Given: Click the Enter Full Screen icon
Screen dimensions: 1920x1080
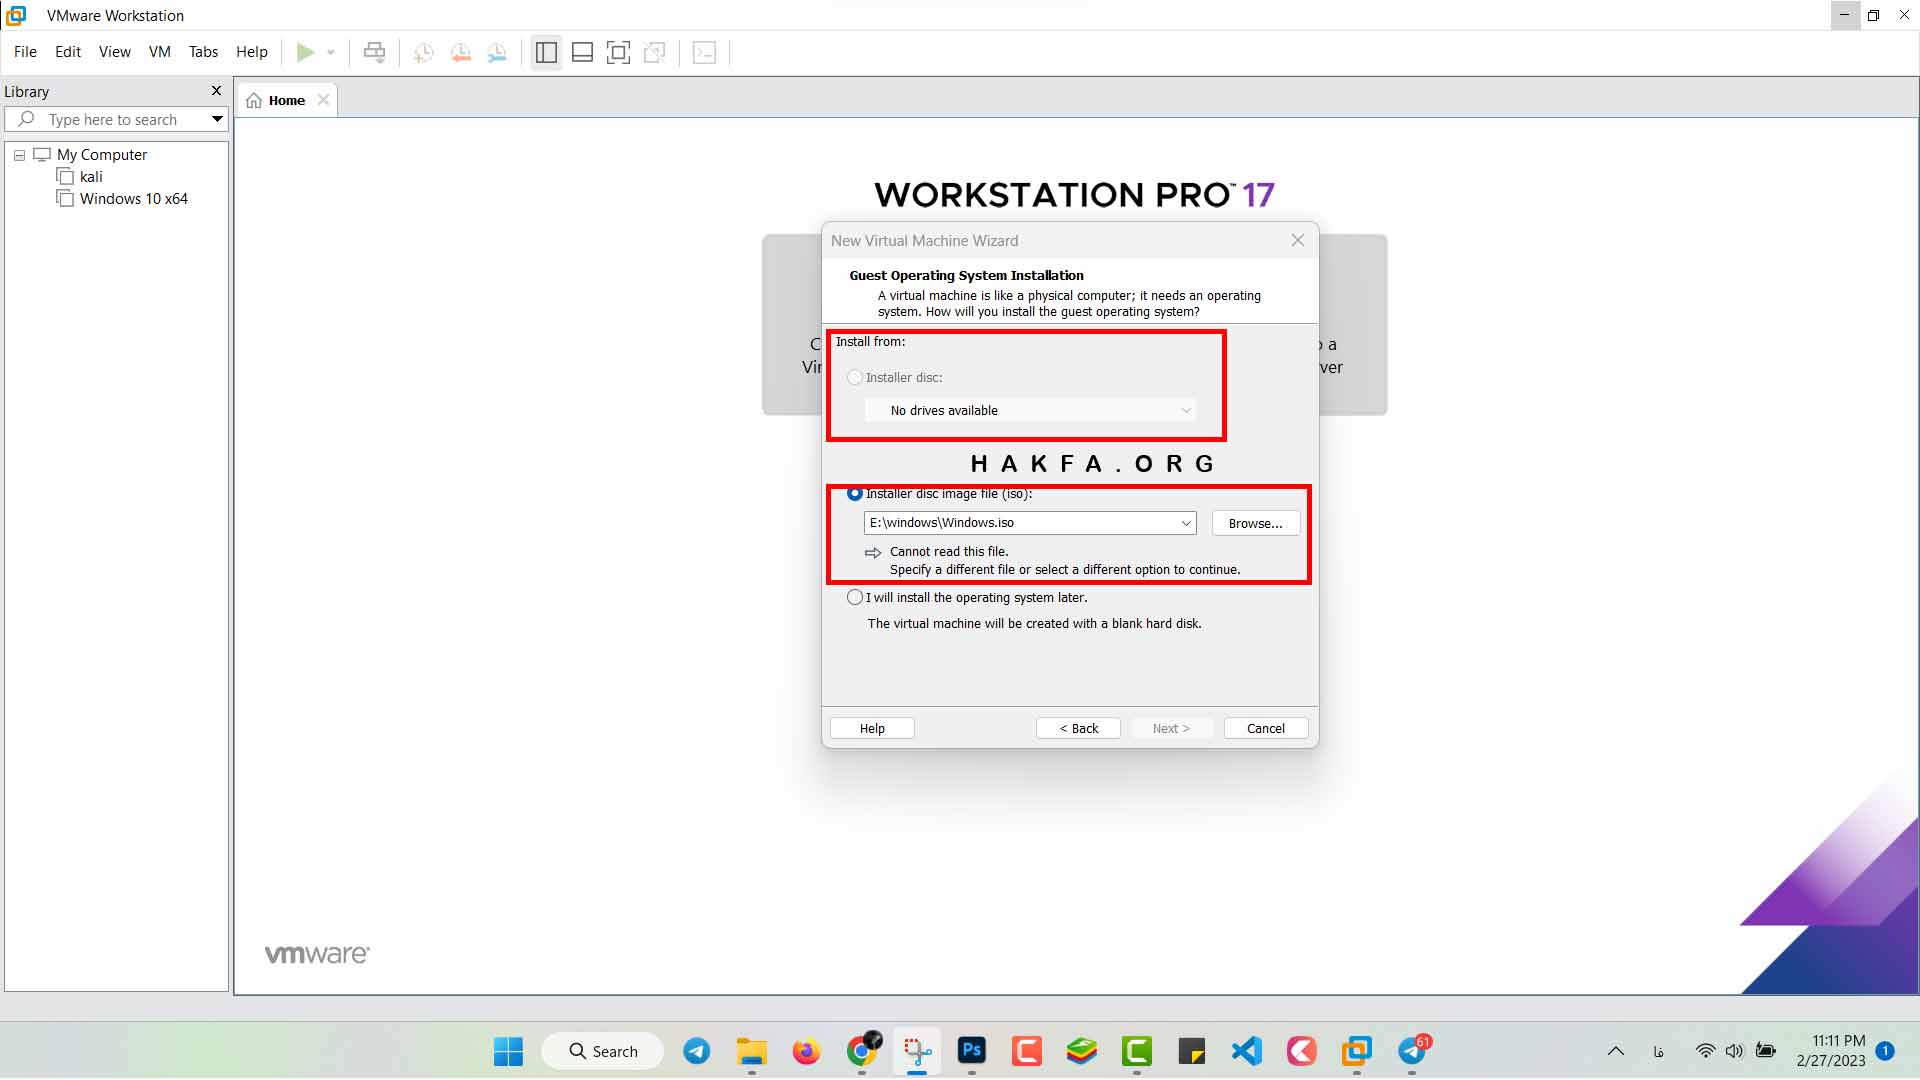Looking at the screenshot, I should pyautogui.click(x=619, y=52).
